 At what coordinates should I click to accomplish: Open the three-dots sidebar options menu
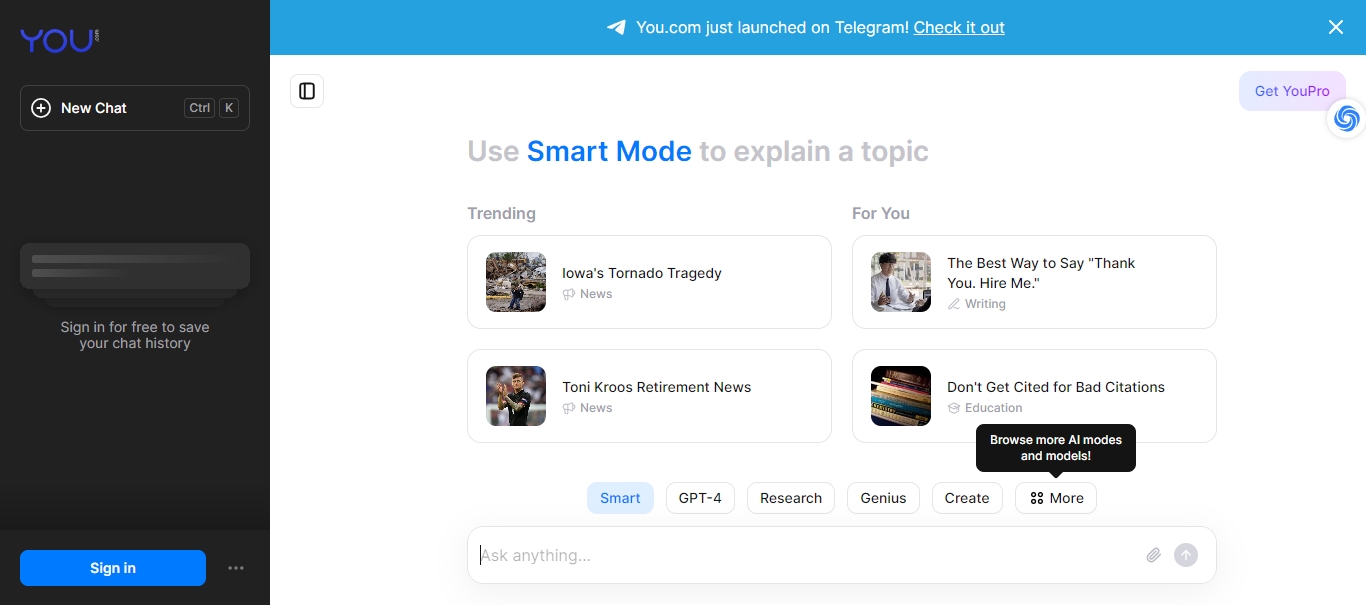click(x=236, y=568)
